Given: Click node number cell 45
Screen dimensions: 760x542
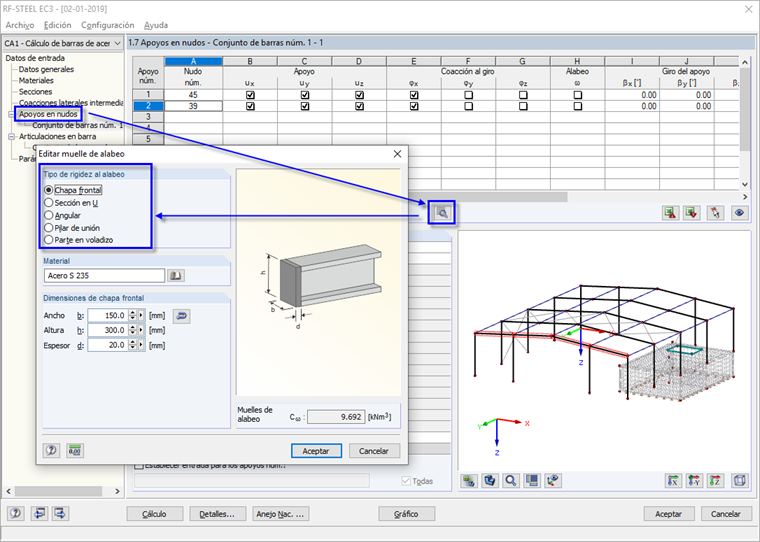Looking at the screenshot, I should pos(193,95).
